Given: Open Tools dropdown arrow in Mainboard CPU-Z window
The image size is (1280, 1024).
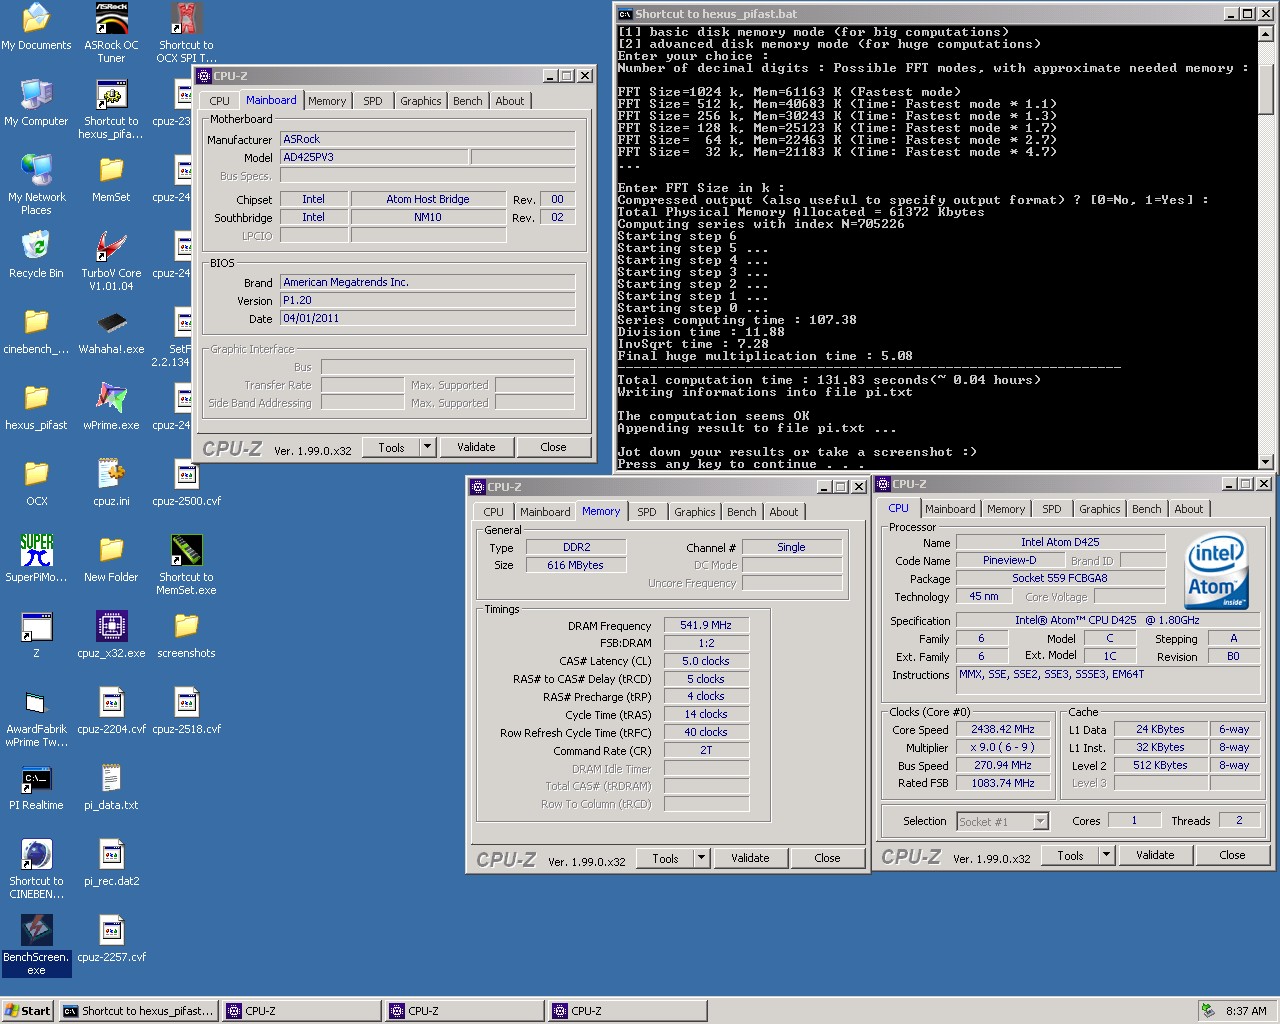Looking at the screenshot, I should [x=428, y=447].
